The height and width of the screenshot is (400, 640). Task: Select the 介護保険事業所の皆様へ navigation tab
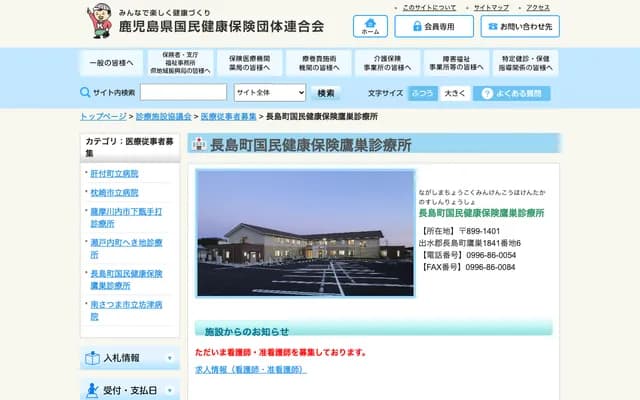[x=385, y=62]
